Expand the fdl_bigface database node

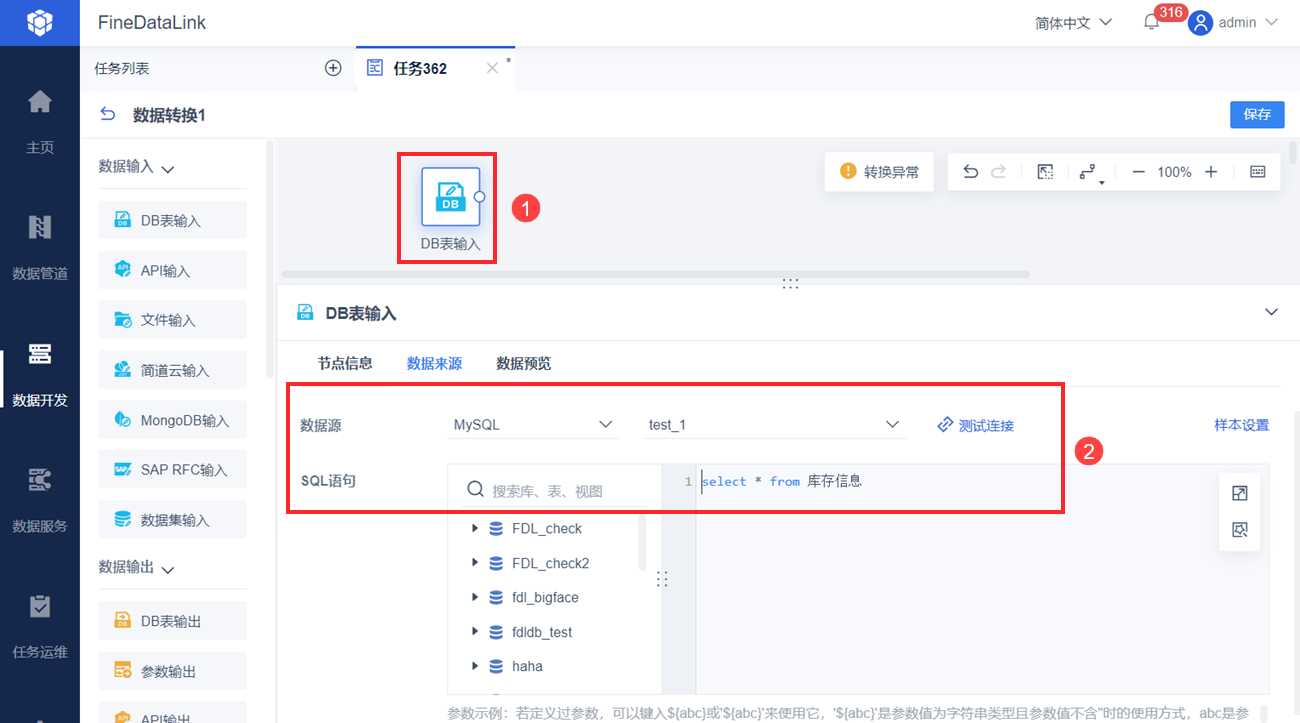point(475,597)
